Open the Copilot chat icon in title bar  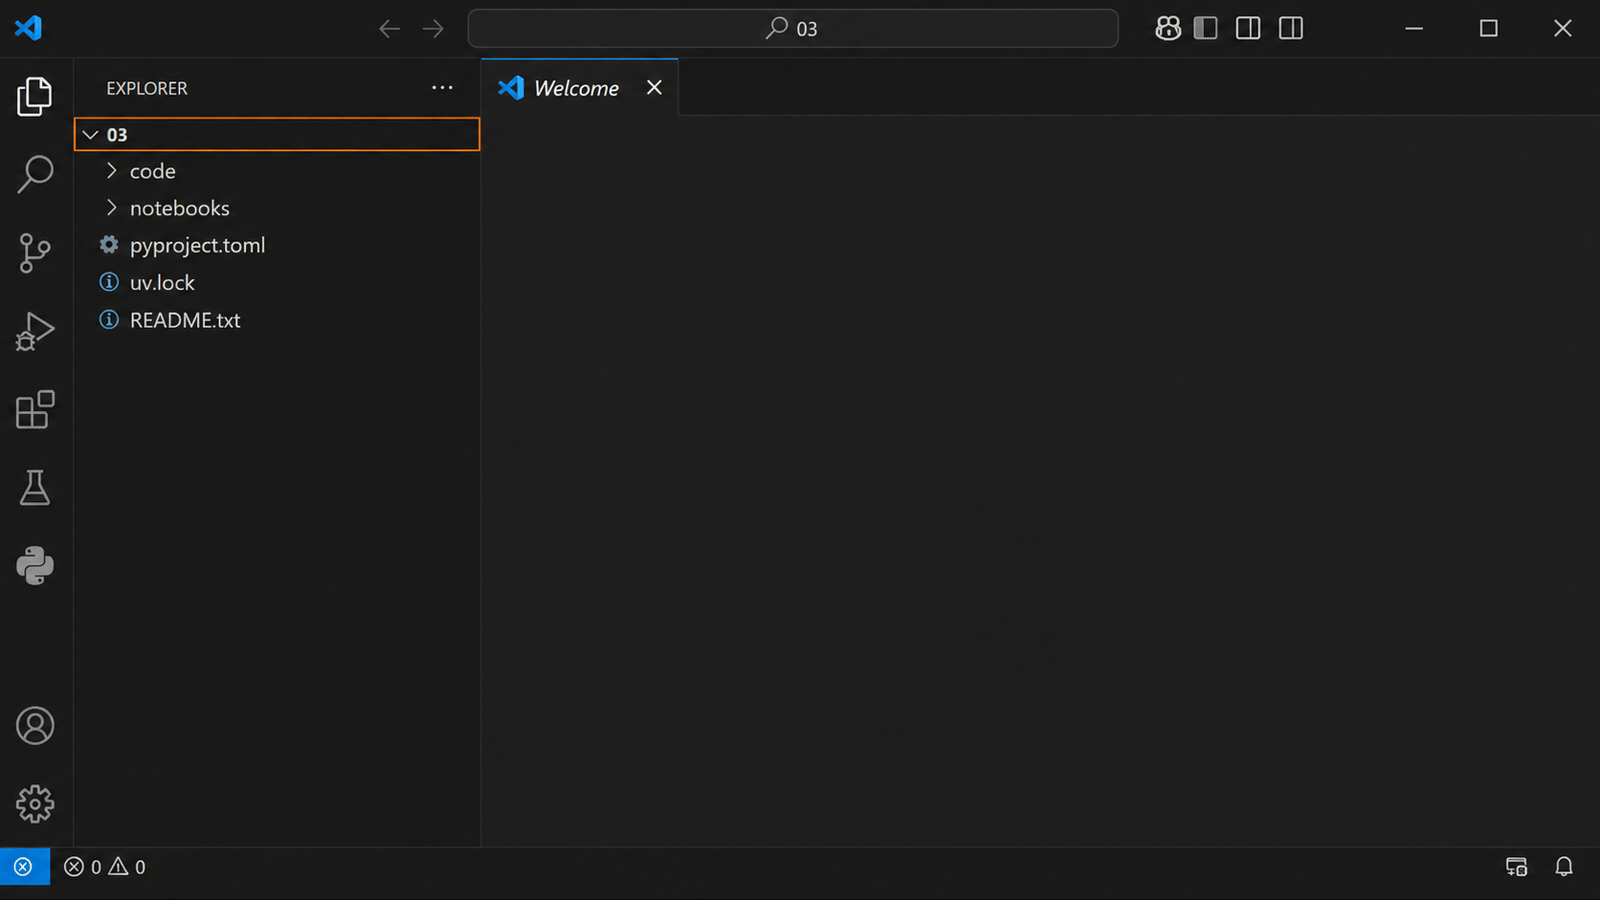[1168, 28]
